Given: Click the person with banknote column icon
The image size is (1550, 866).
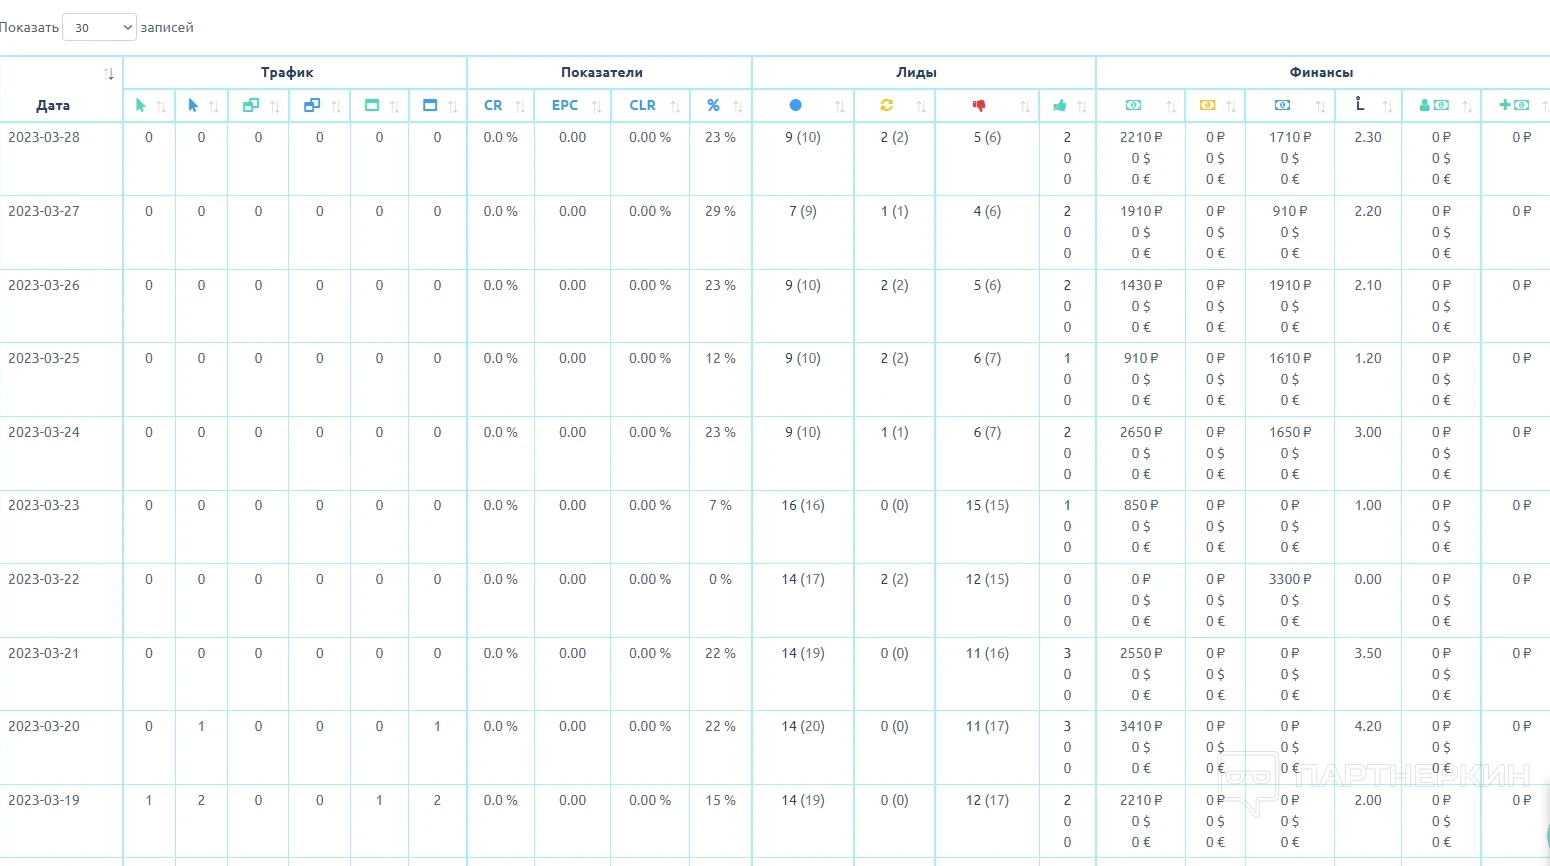Looking at the screenshot, I should coord(1434,105).
